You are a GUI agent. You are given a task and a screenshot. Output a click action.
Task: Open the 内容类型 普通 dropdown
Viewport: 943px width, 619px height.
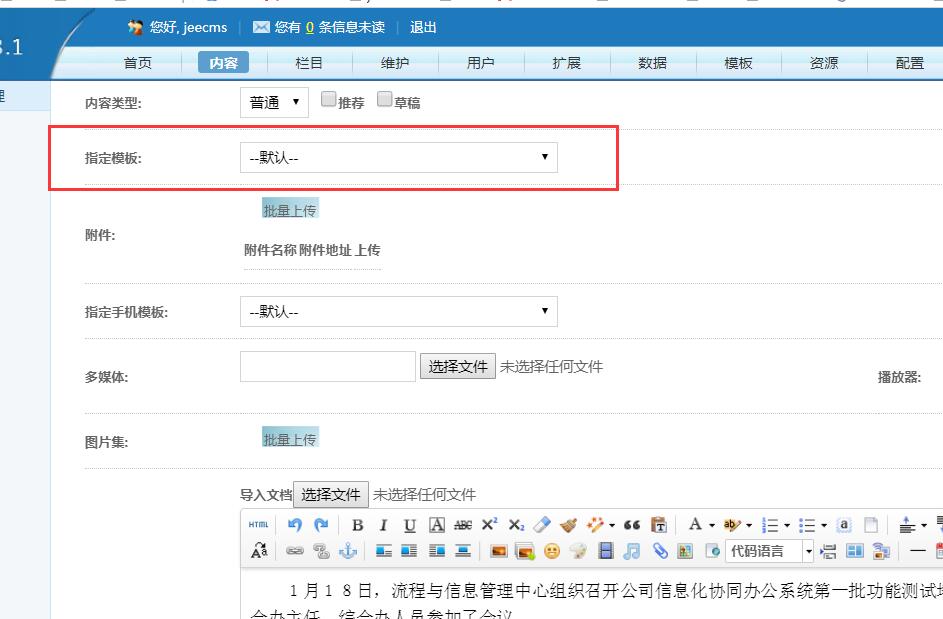click(274, 102)
